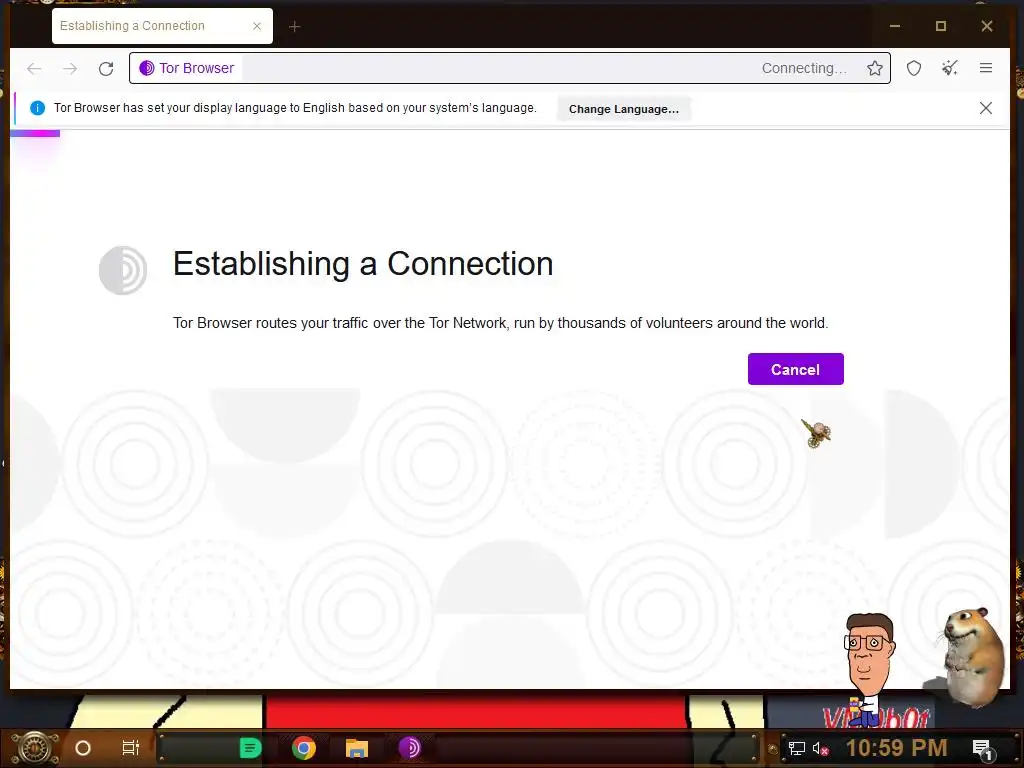Close the Tor Browser window
The image size is (1024, 768).
coord(987,26)
